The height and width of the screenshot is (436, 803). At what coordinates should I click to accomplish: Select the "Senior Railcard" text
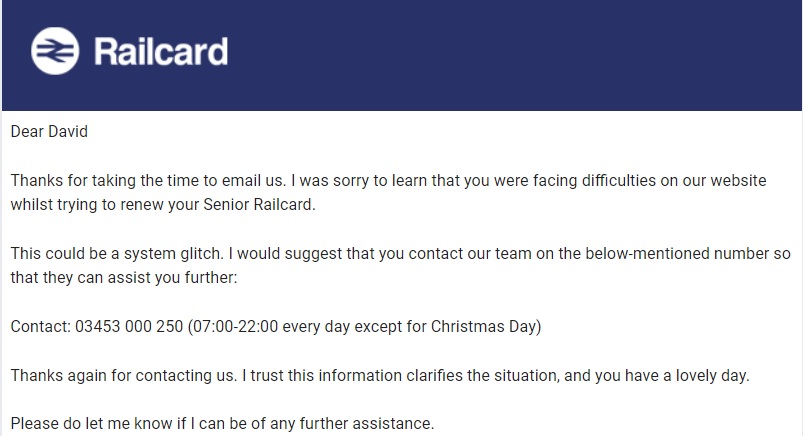tap(267, 204)
